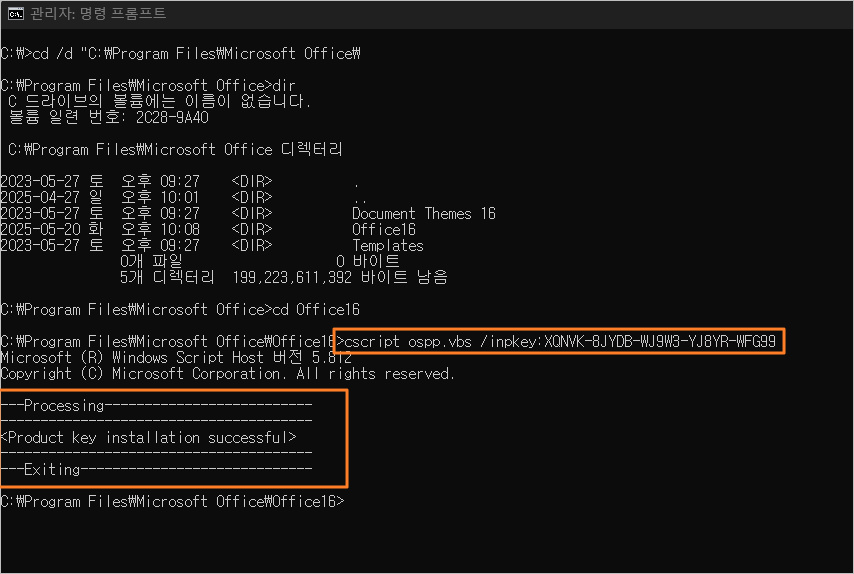Click the window title text "관리자: 명령 프롬프트"

pyautogui.click(x=98, y=14)
